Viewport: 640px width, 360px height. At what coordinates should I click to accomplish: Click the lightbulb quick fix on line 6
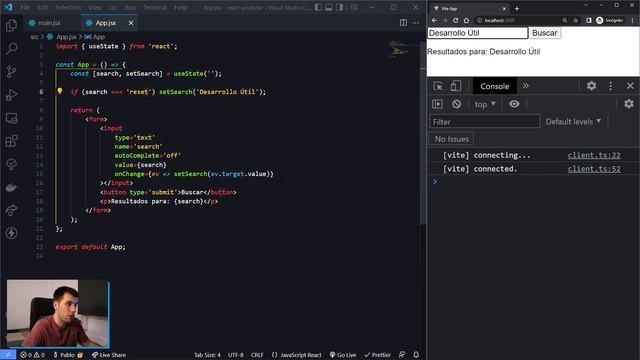point(60,91)
